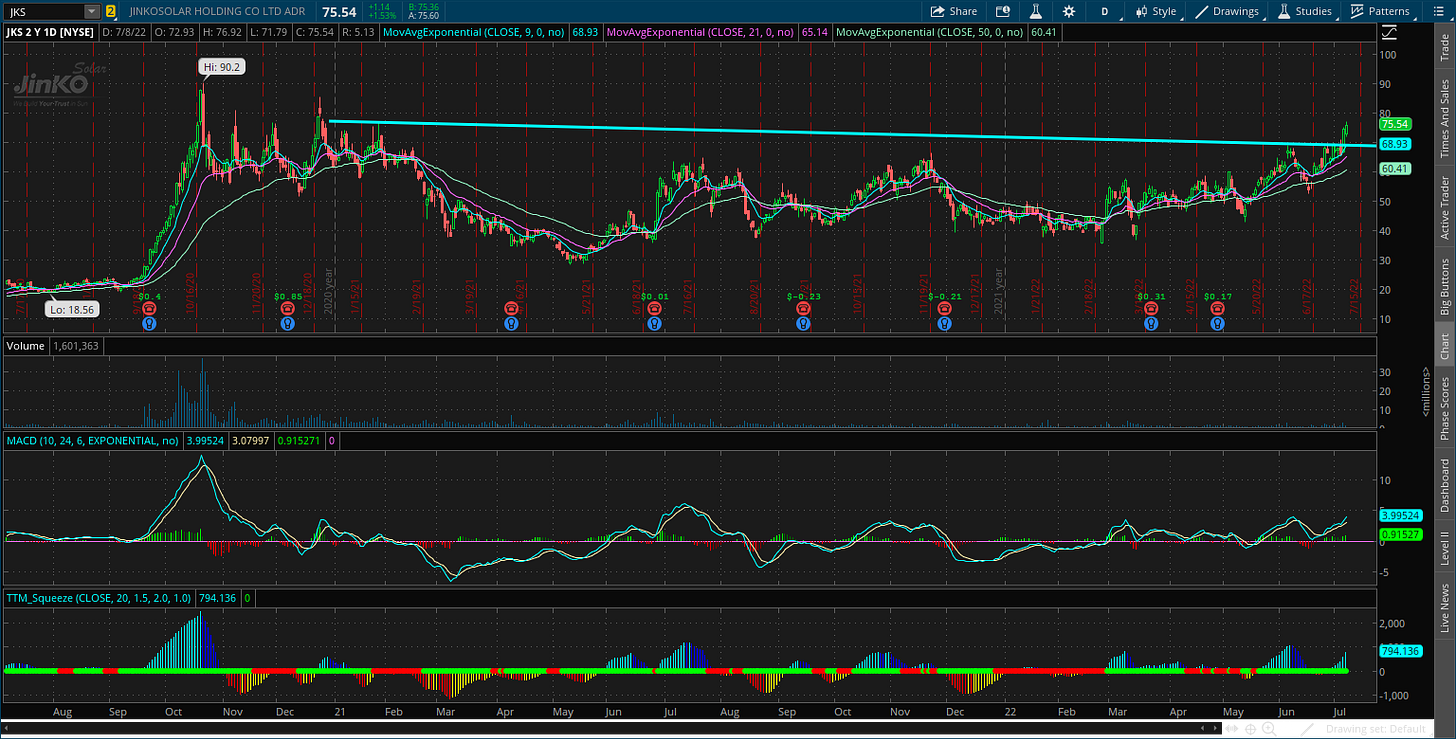This screenshot has height=739, width=1456.
Task: Open the D timeframe dropdown
Action: (x=1105, y=11)
